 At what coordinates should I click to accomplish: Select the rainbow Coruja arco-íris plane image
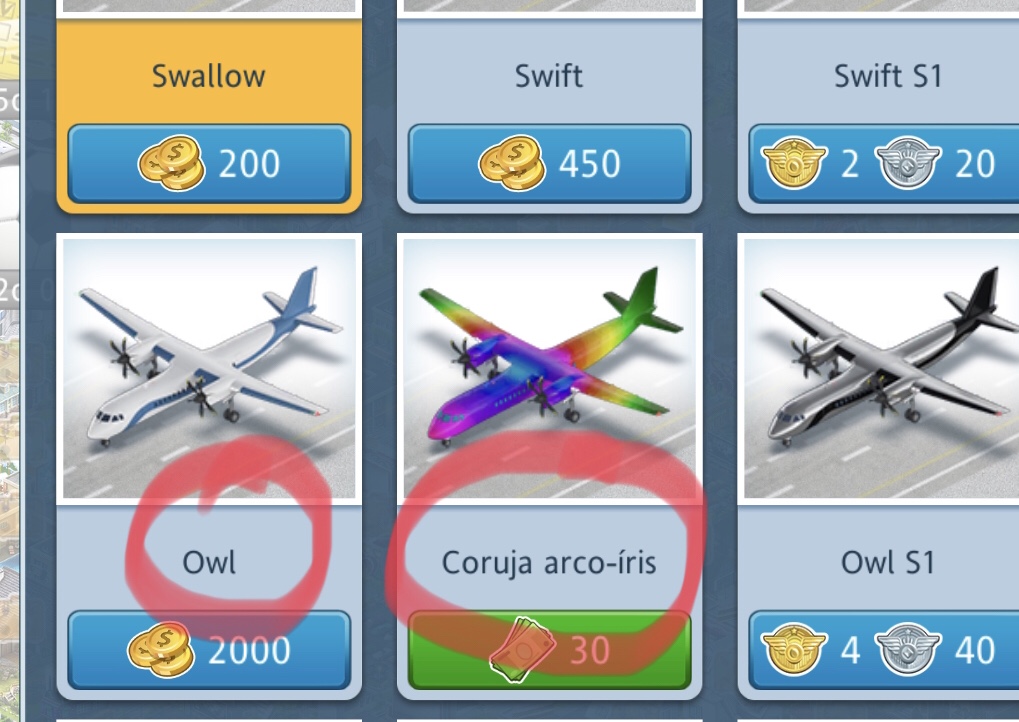coord(550,368)
